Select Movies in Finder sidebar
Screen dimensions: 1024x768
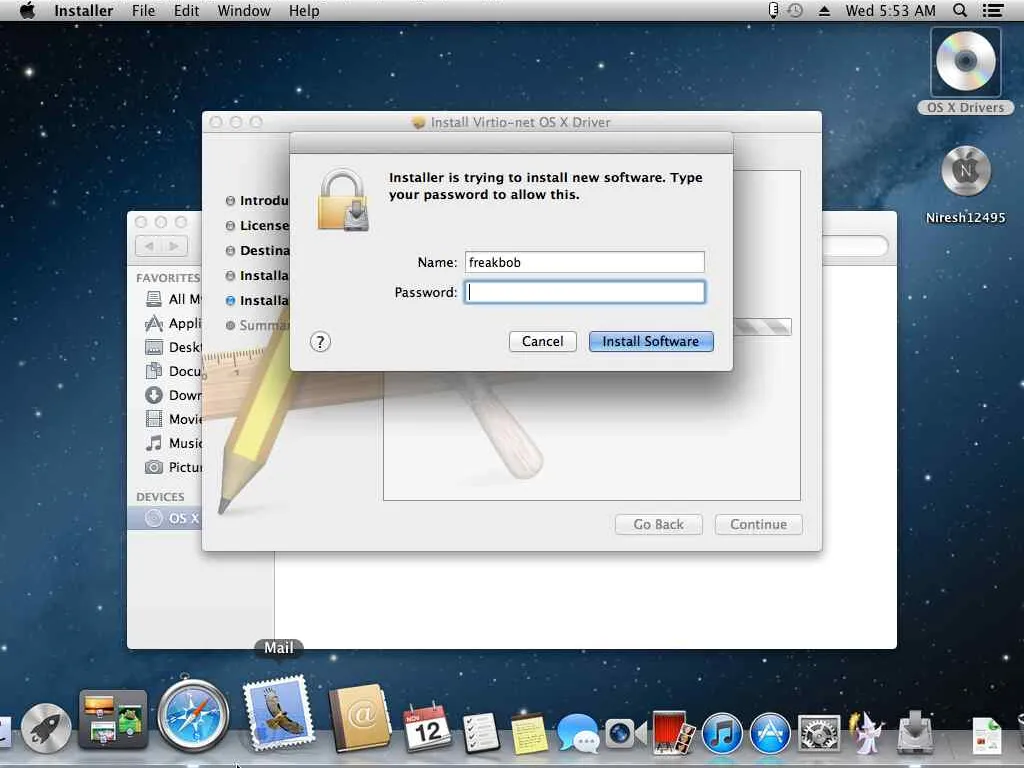pos(173,419)
